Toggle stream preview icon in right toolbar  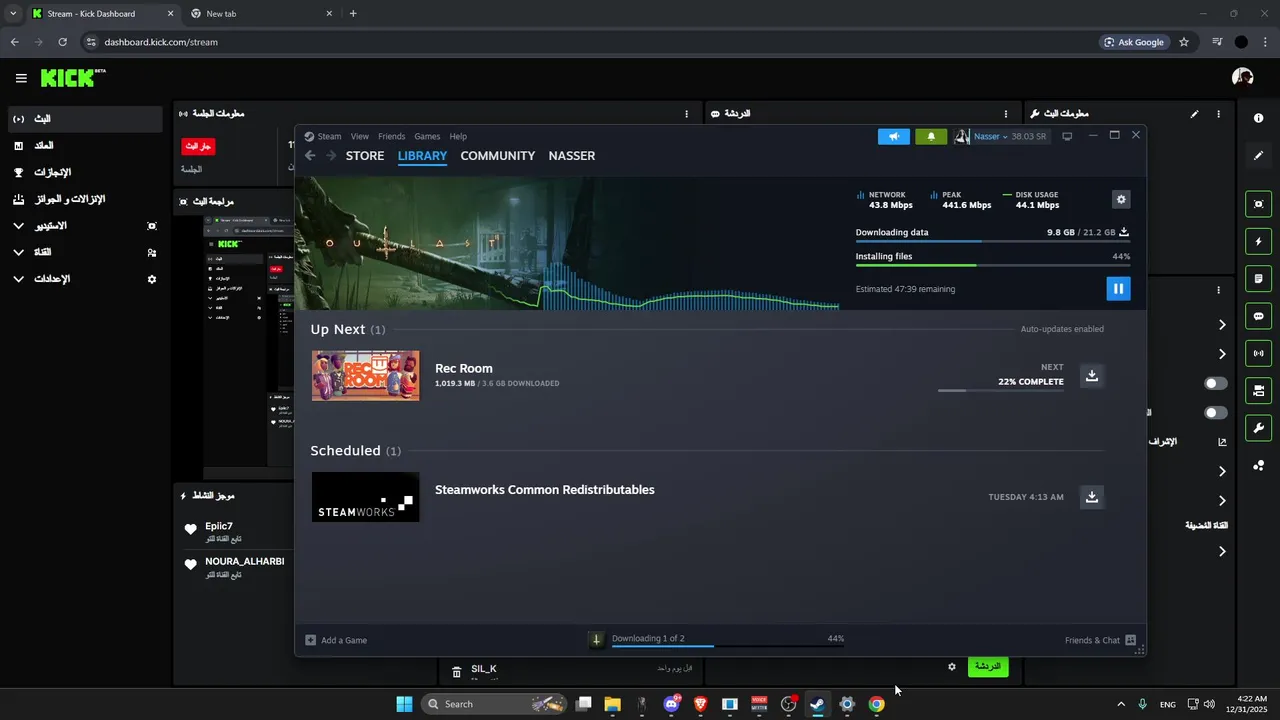pyautogui.click(x=1258, y=204)
